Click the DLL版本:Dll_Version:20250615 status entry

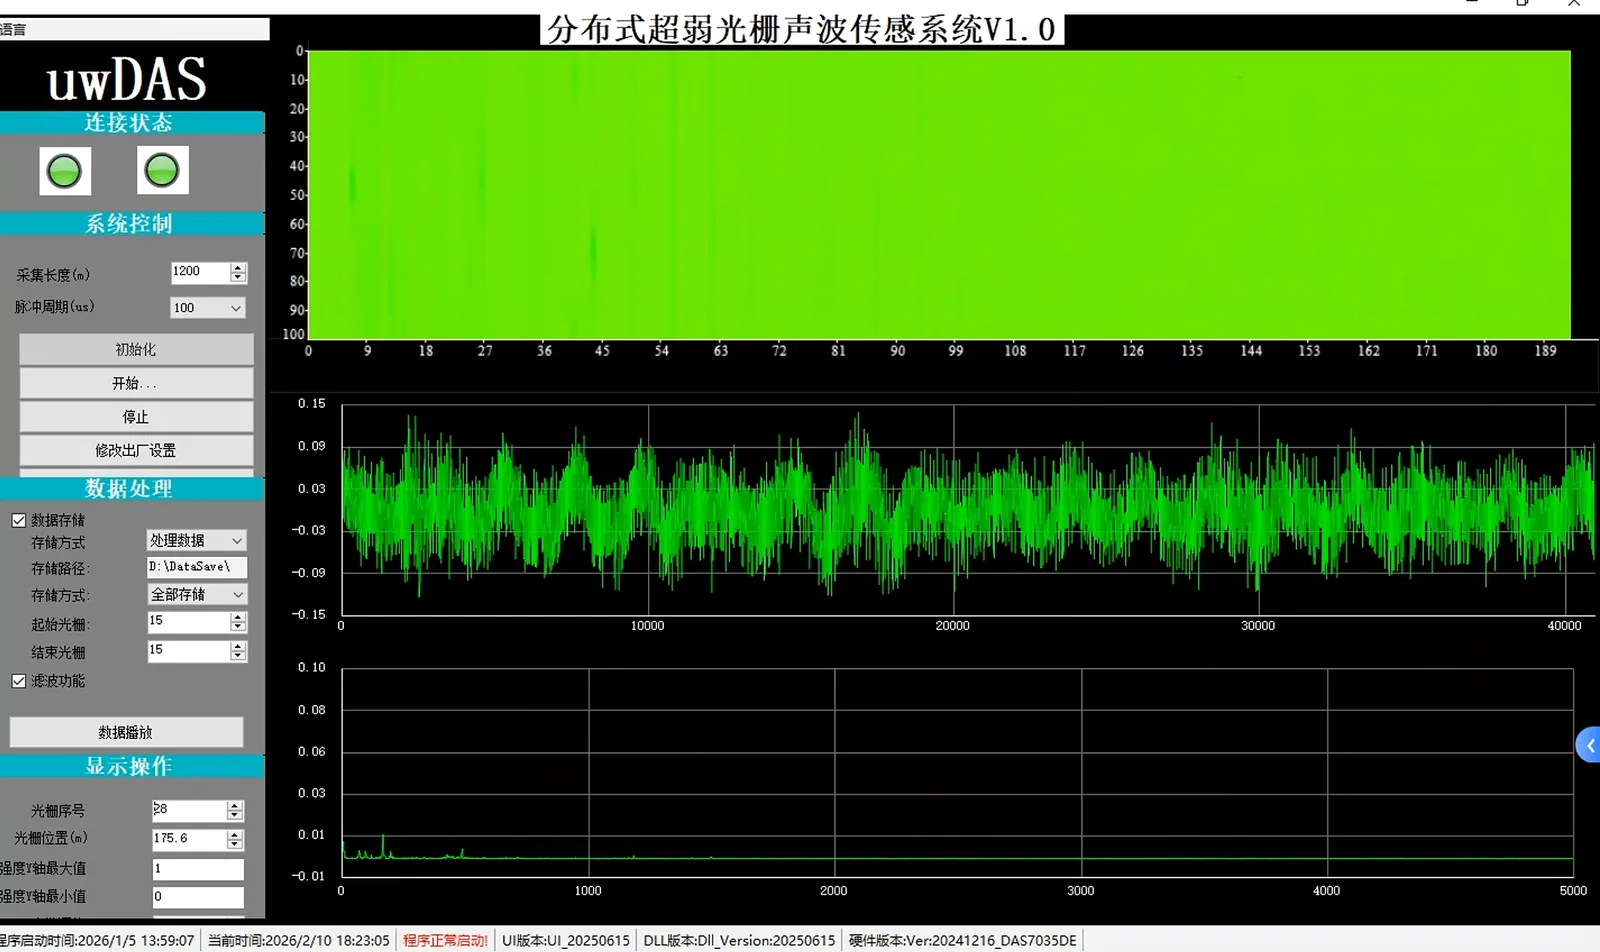pyautogui.click(x=739, y=940)
